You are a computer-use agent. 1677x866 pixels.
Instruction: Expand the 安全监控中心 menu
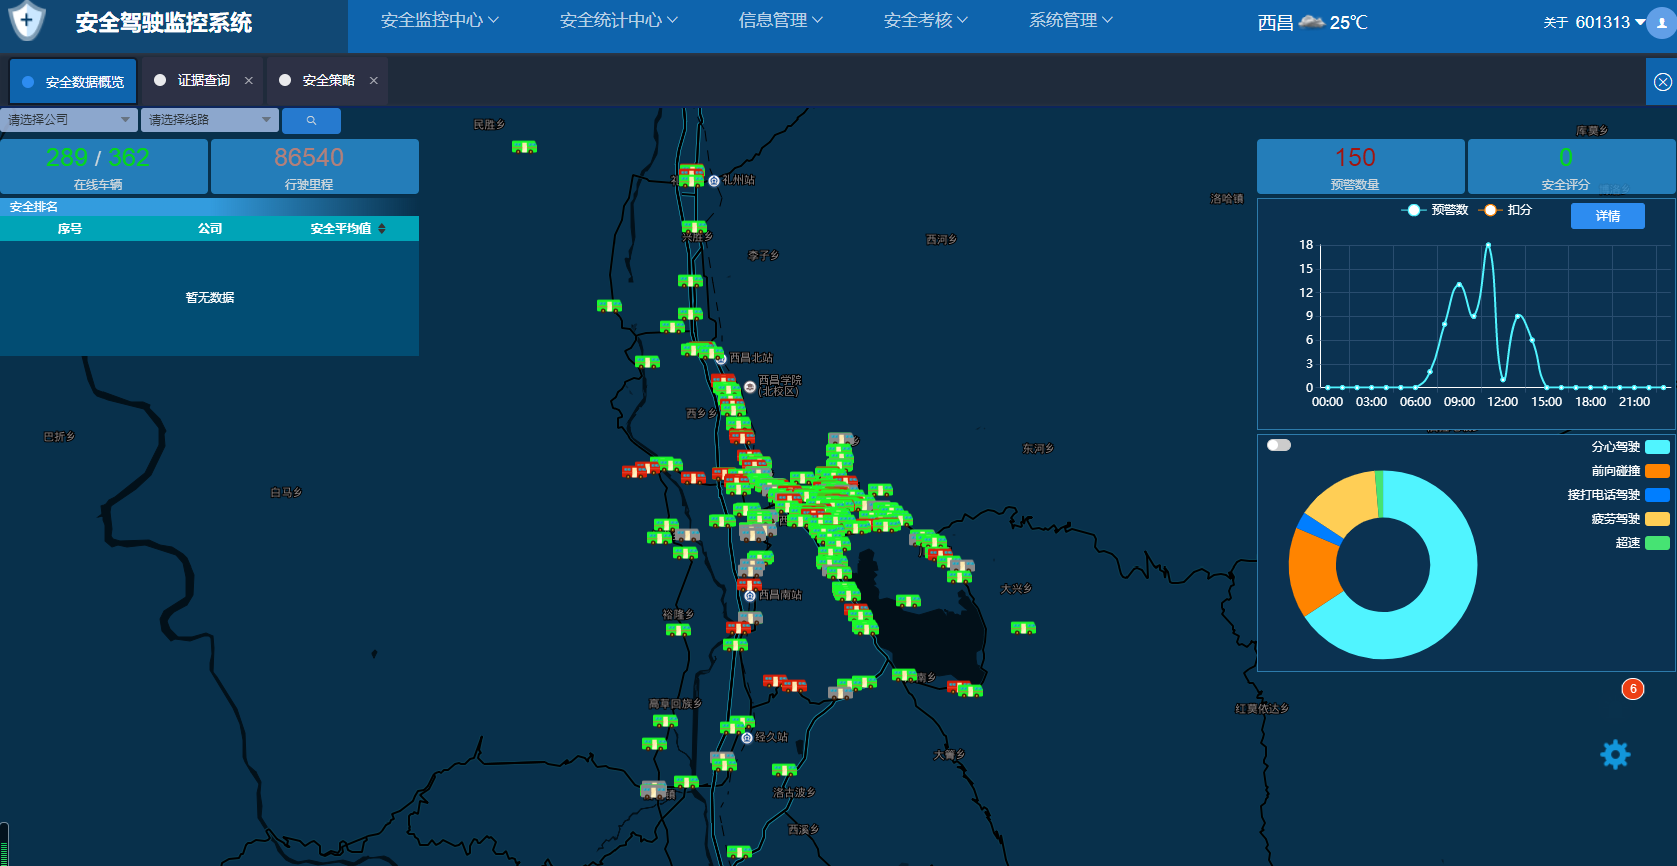(440, 20)
